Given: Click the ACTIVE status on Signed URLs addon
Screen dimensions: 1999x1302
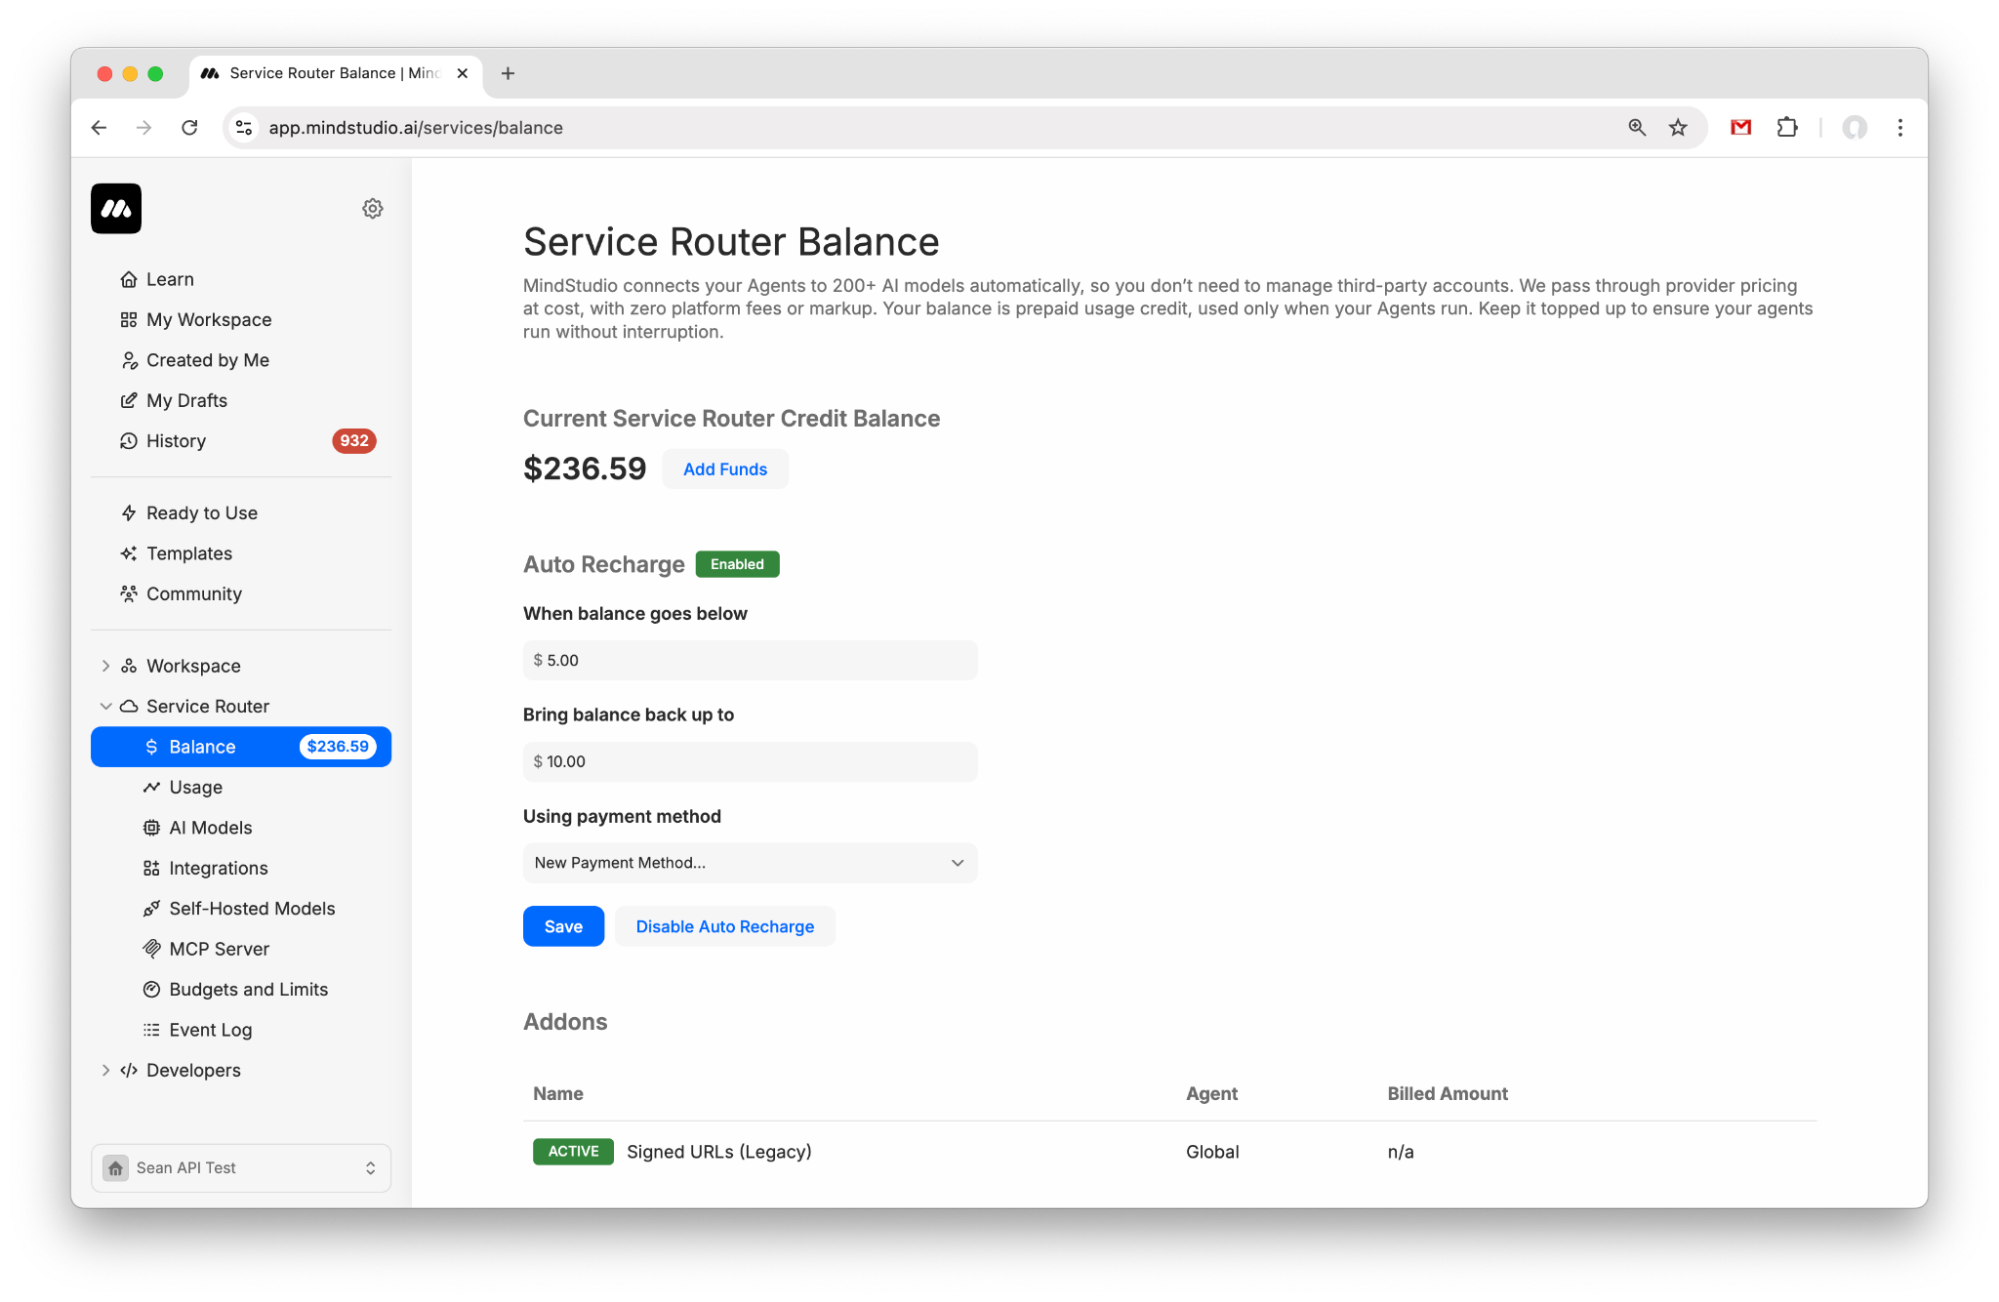Looking at the screenshot, I should click(572, 1151).
